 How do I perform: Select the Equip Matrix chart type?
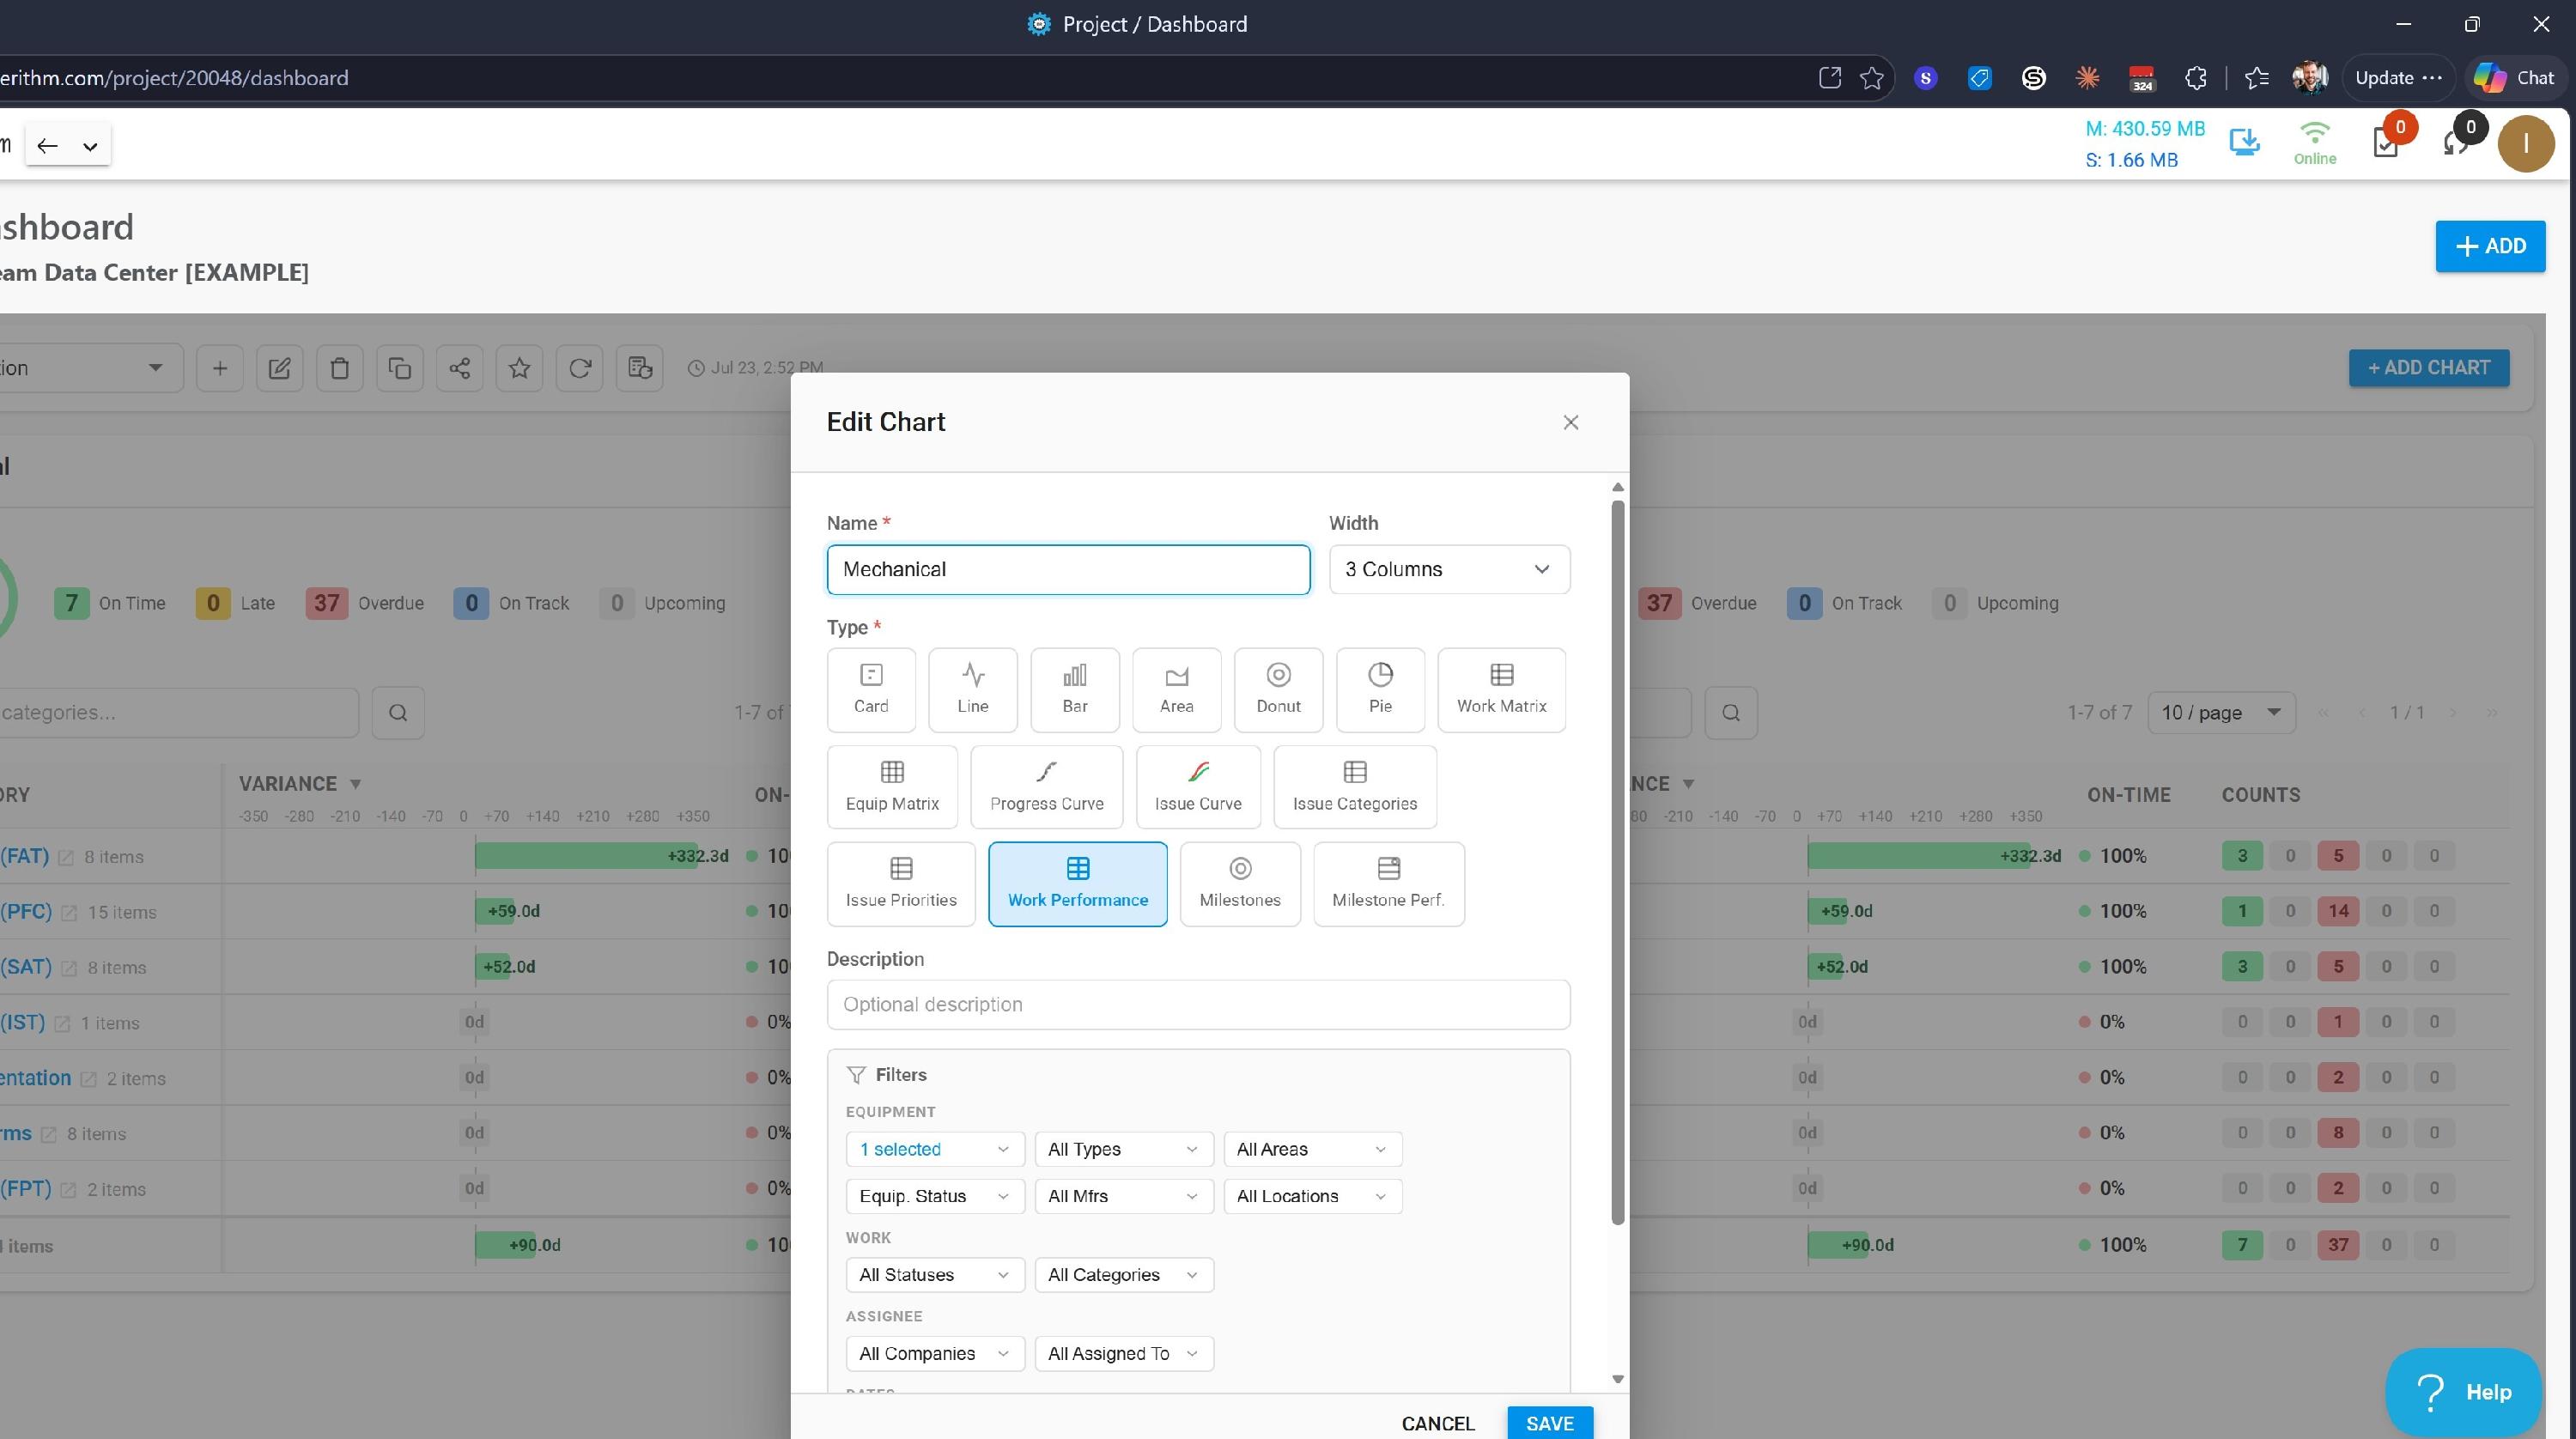coord(892,787)
